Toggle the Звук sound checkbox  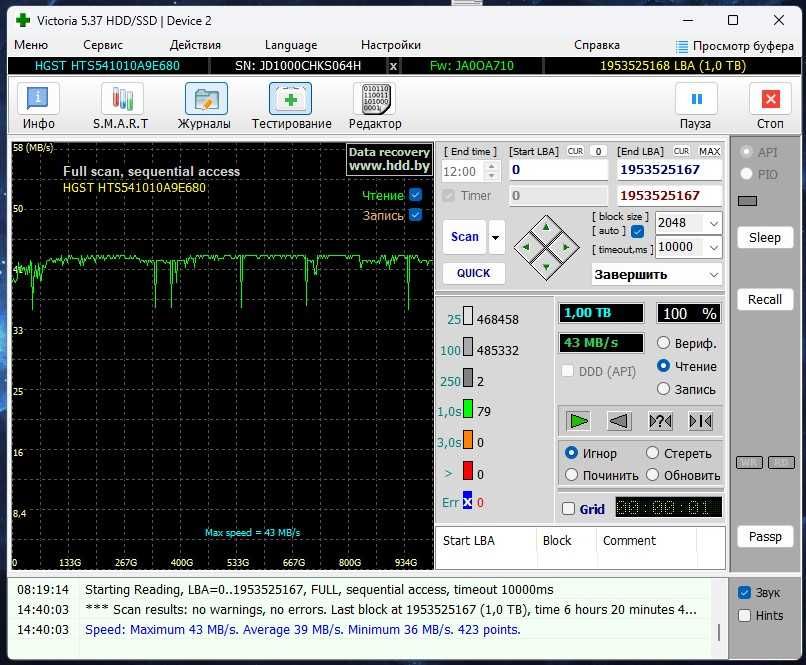pos(744,593)
